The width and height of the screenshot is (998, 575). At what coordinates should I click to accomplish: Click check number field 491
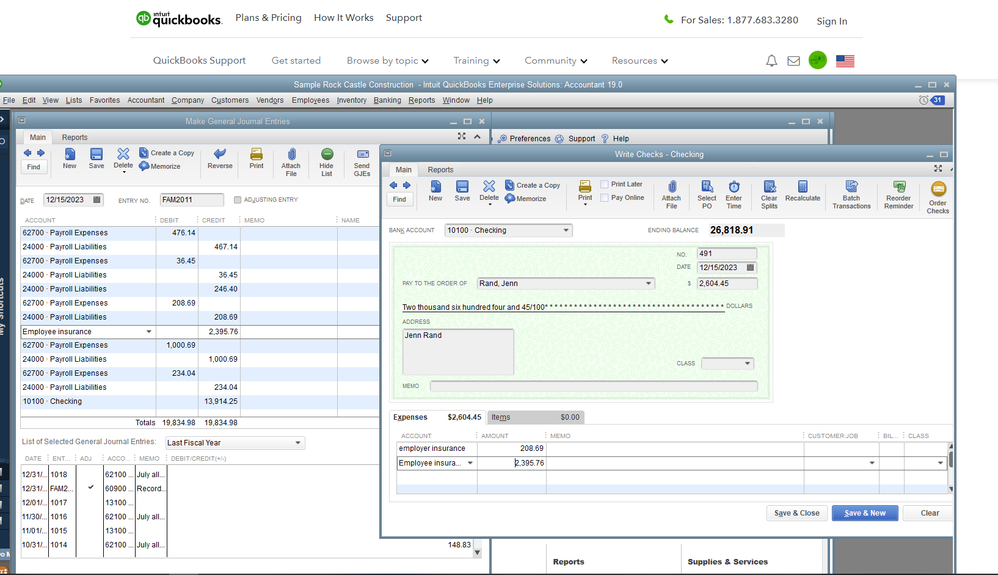[727, 254]
